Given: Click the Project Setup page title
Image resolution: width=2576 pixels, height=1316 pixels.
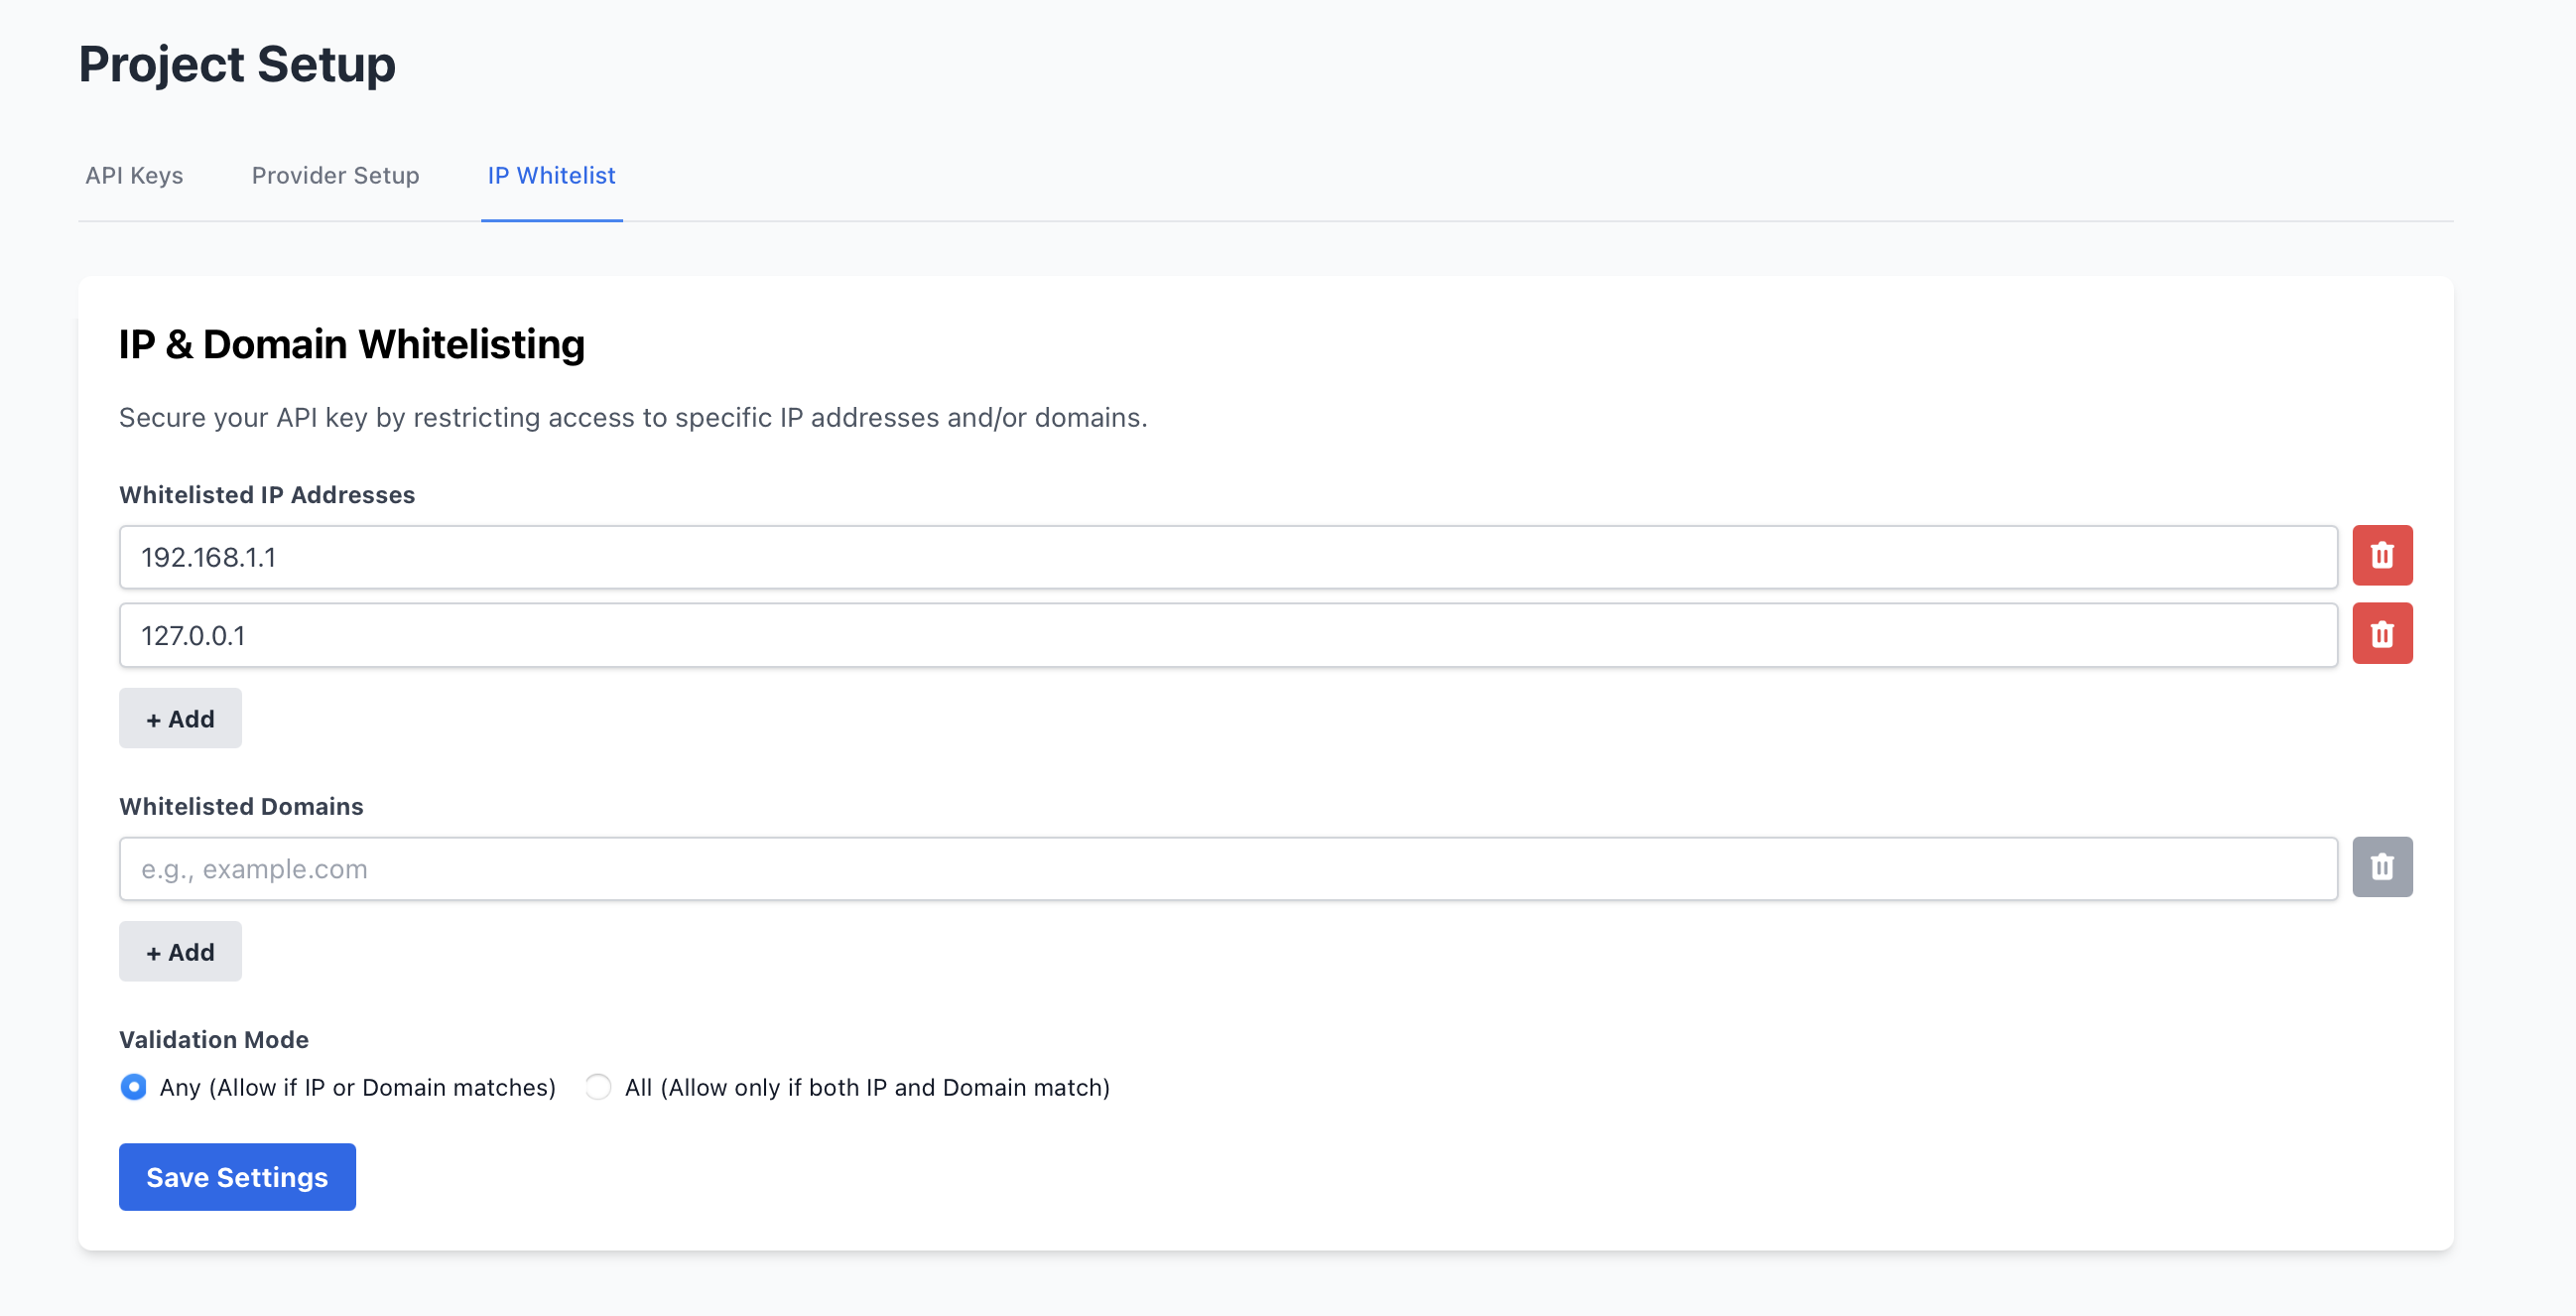Looking at the screenshot, I should (x=238, y=64).
